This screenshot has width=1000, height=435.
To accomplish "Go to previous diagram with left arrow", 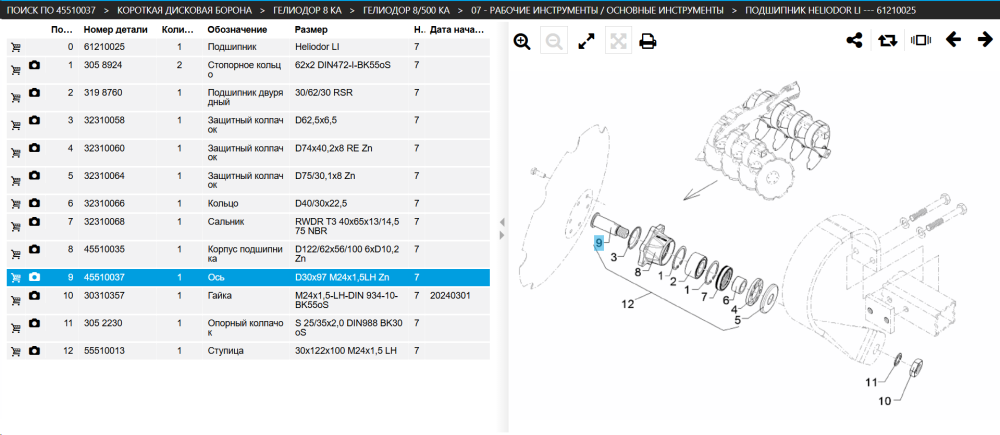I will click(x=953, y=40).
